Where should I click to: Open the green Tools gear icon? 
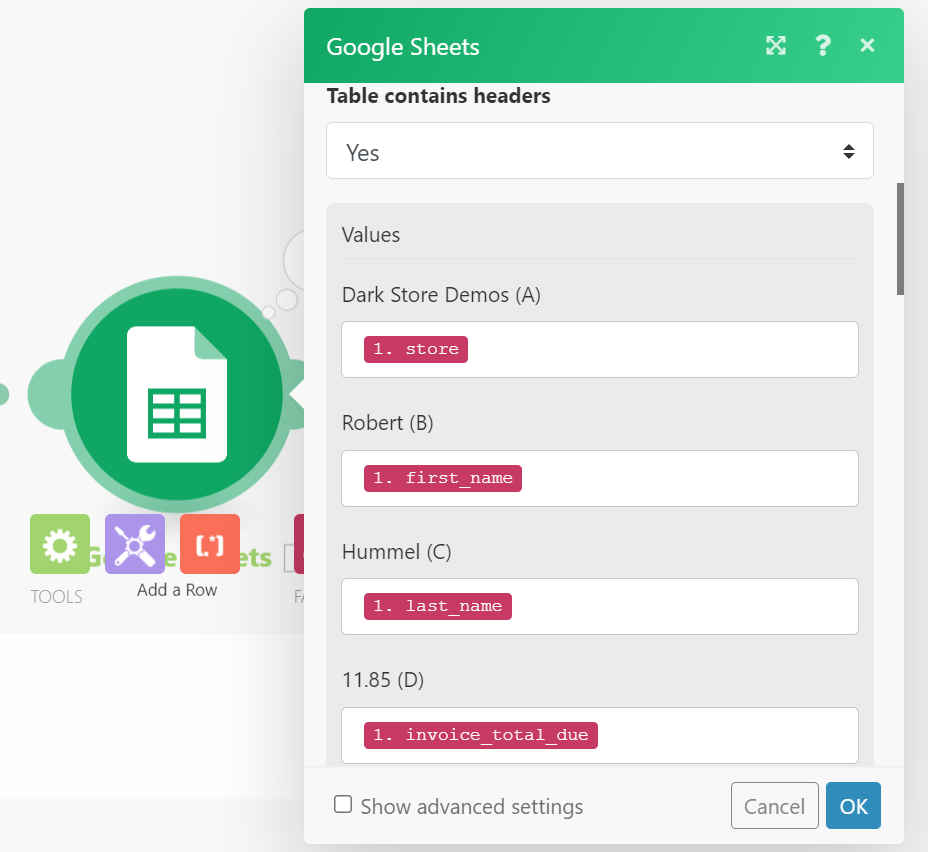(x=60, y=544)
